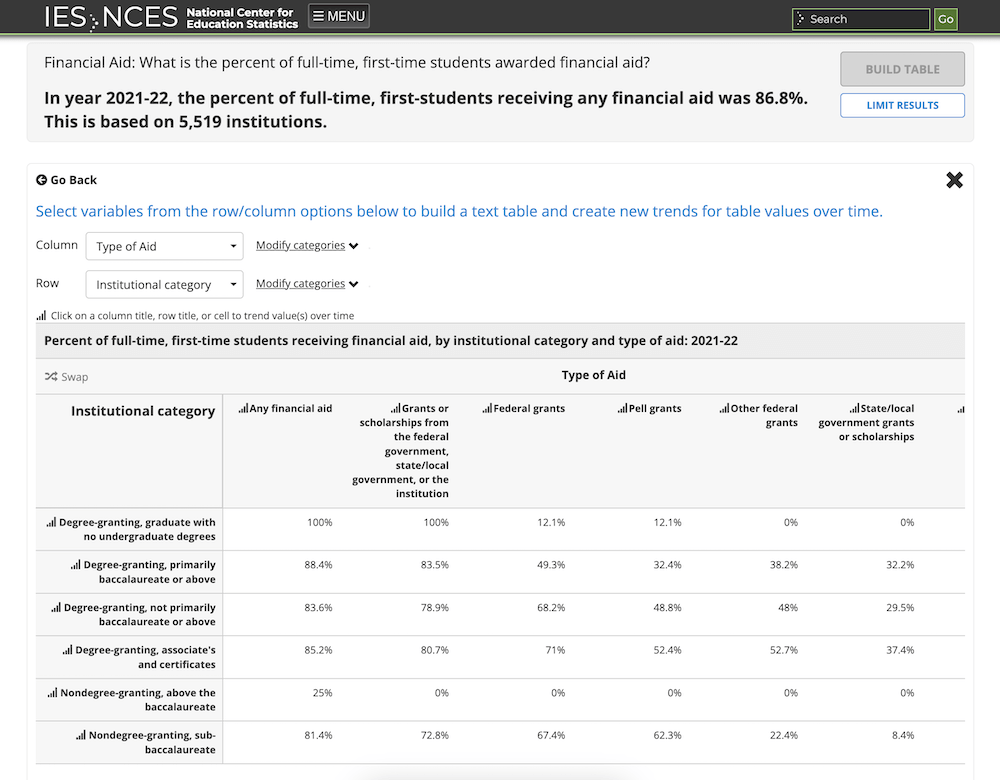This screenshot has width=1000, height=780.
Task: Click the Degree-granting, associate's and certificates trend toggle
Action: click(x=68, y=650)
